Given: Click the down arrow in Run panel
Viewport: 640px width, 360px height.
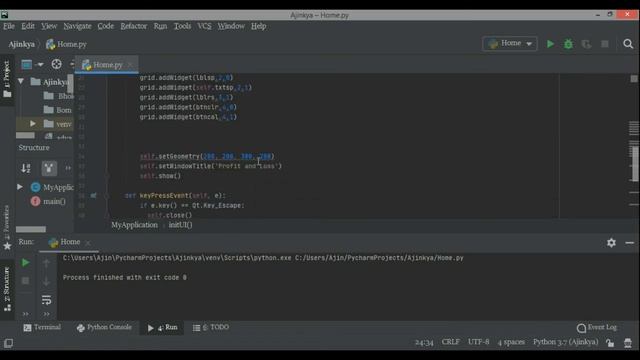Looking at the screenshot, I should tap(46, 281).
